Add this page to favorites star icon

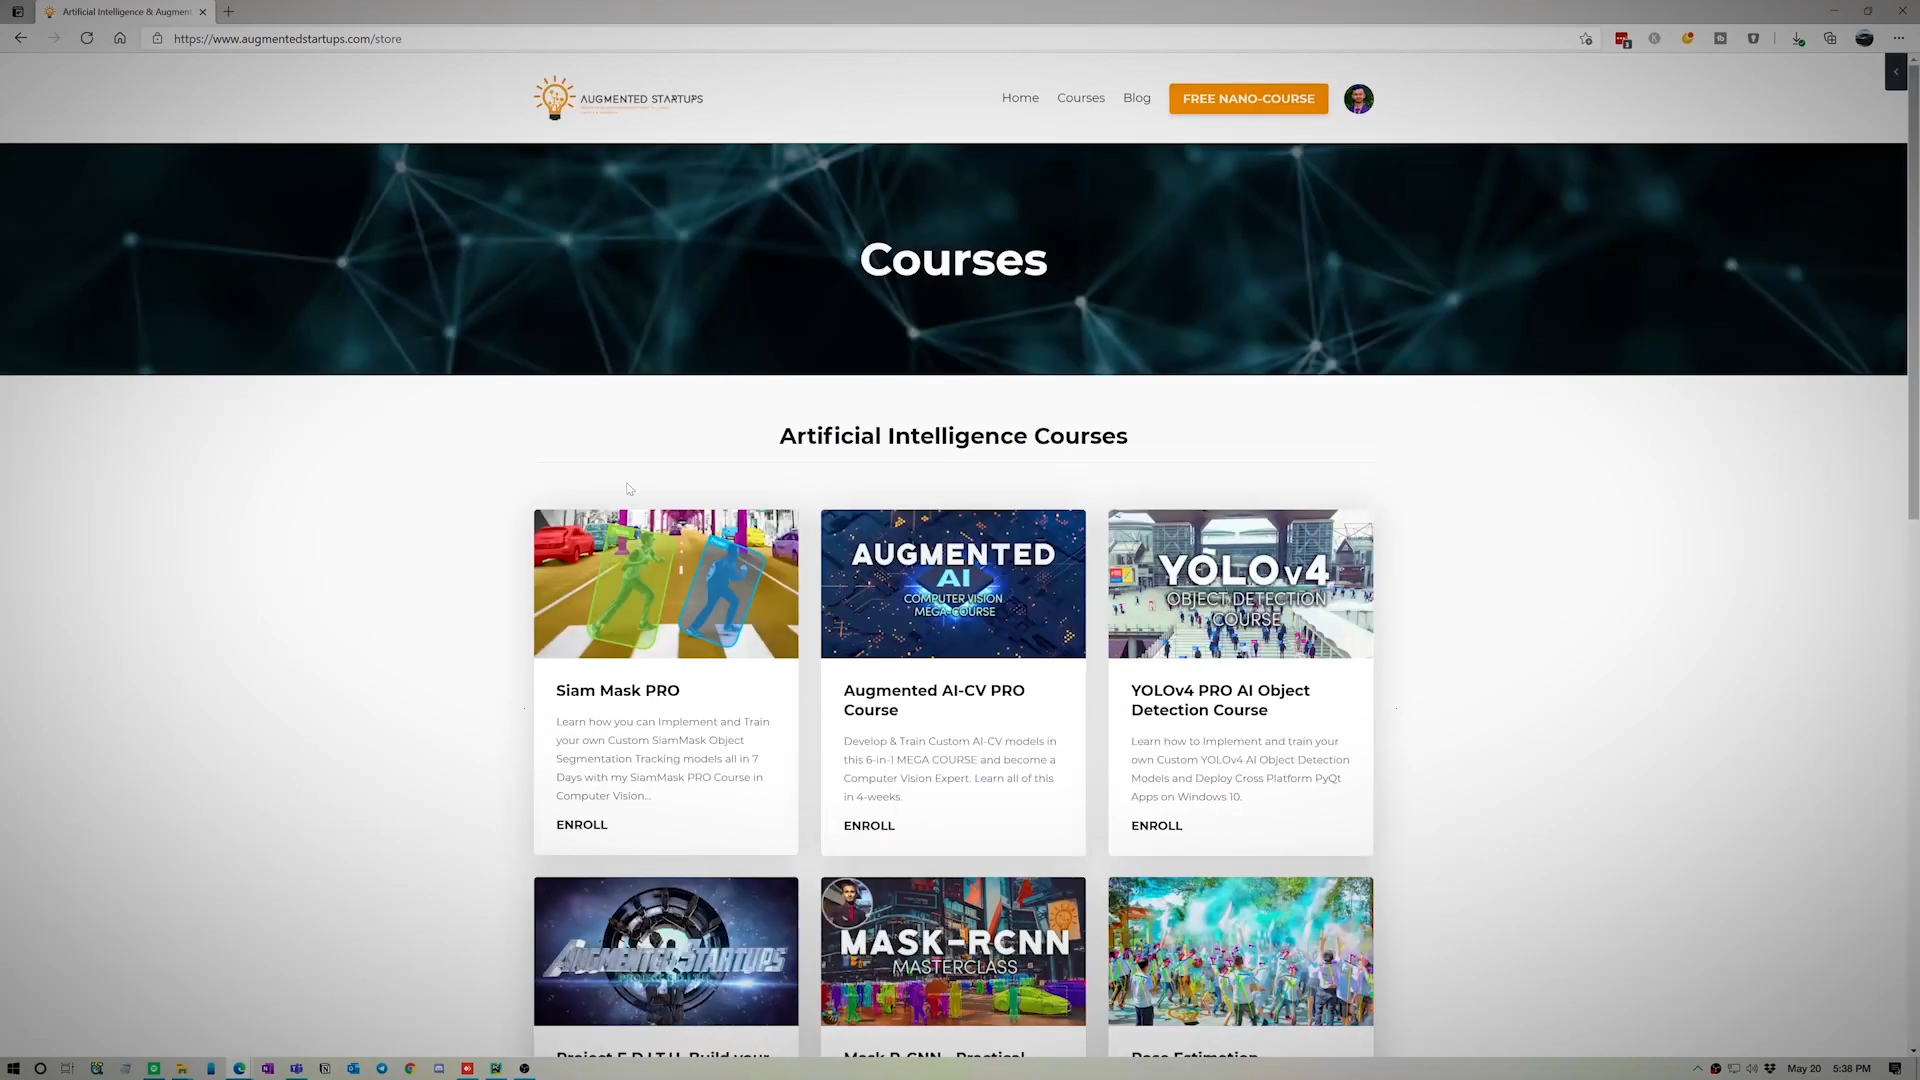coord(1586,39)
